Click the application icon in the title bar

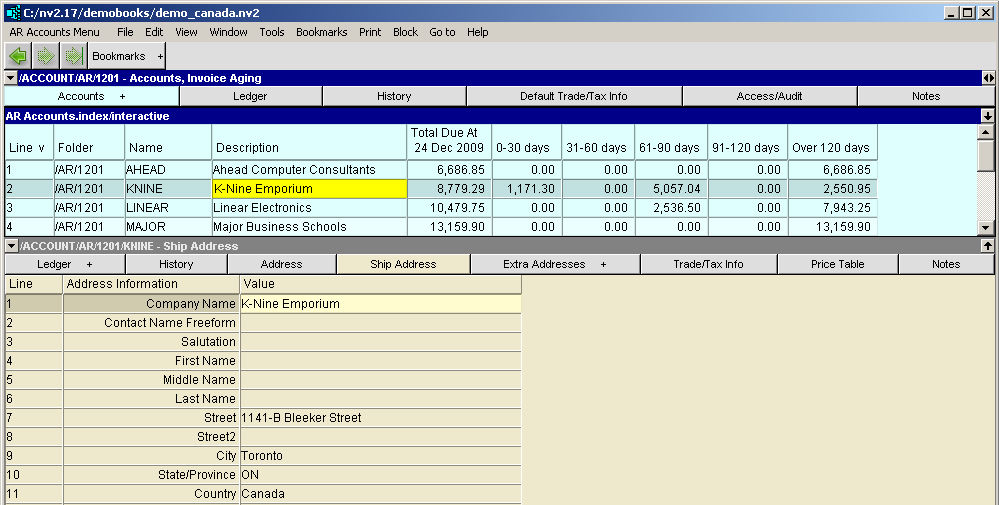tap(12, 12)
